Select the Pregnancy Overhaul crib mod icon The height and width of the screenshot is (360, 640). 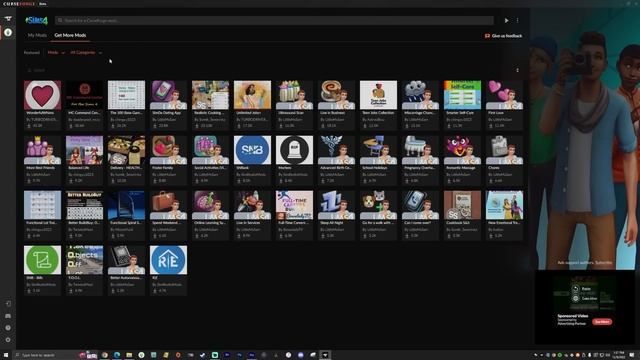pos(420,150)
